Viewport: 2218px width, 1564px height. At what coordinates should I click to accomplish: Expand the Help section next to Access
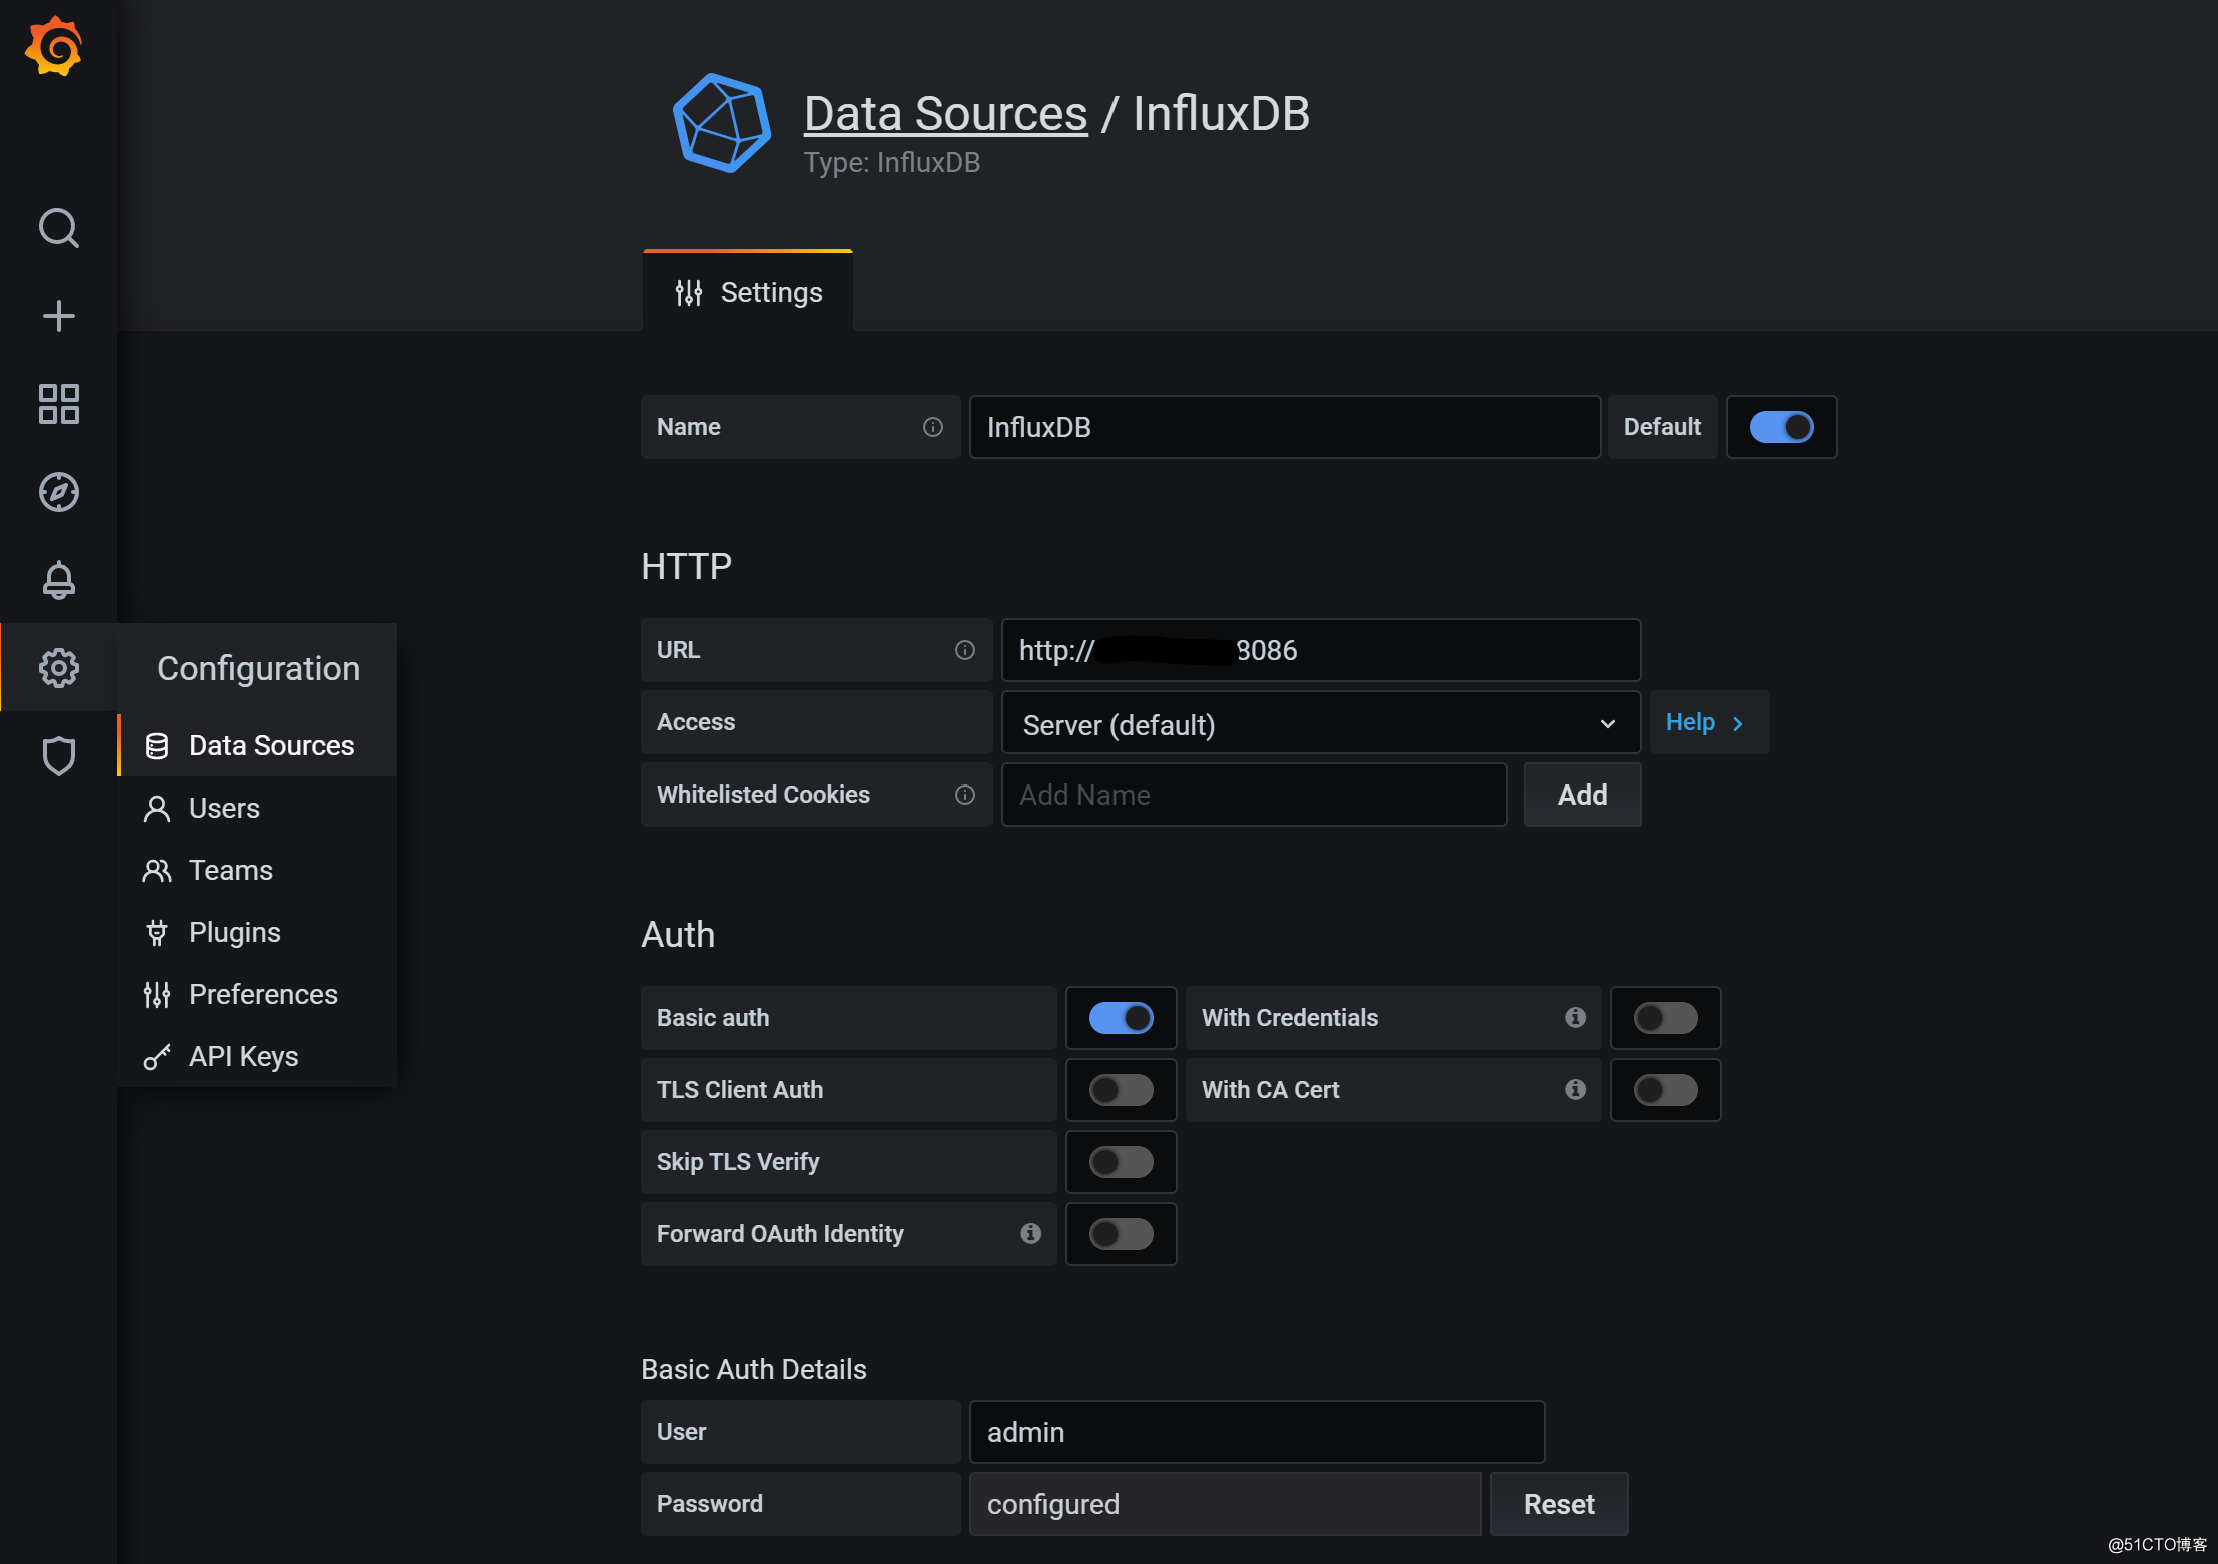[x=1708, y=722]
